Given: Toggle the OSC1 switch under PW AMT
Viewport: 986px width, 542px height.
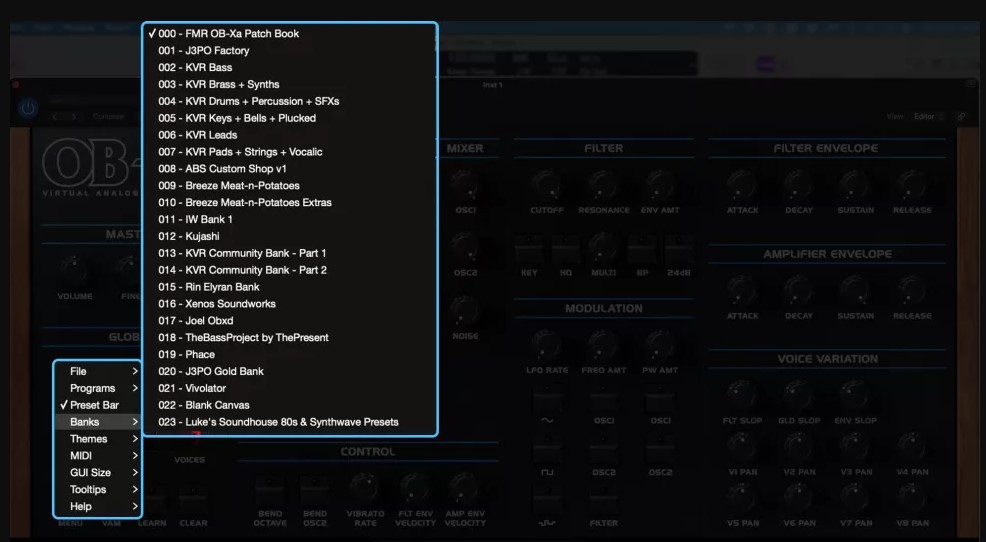Looking at the screenshot, I should point(660,401).
